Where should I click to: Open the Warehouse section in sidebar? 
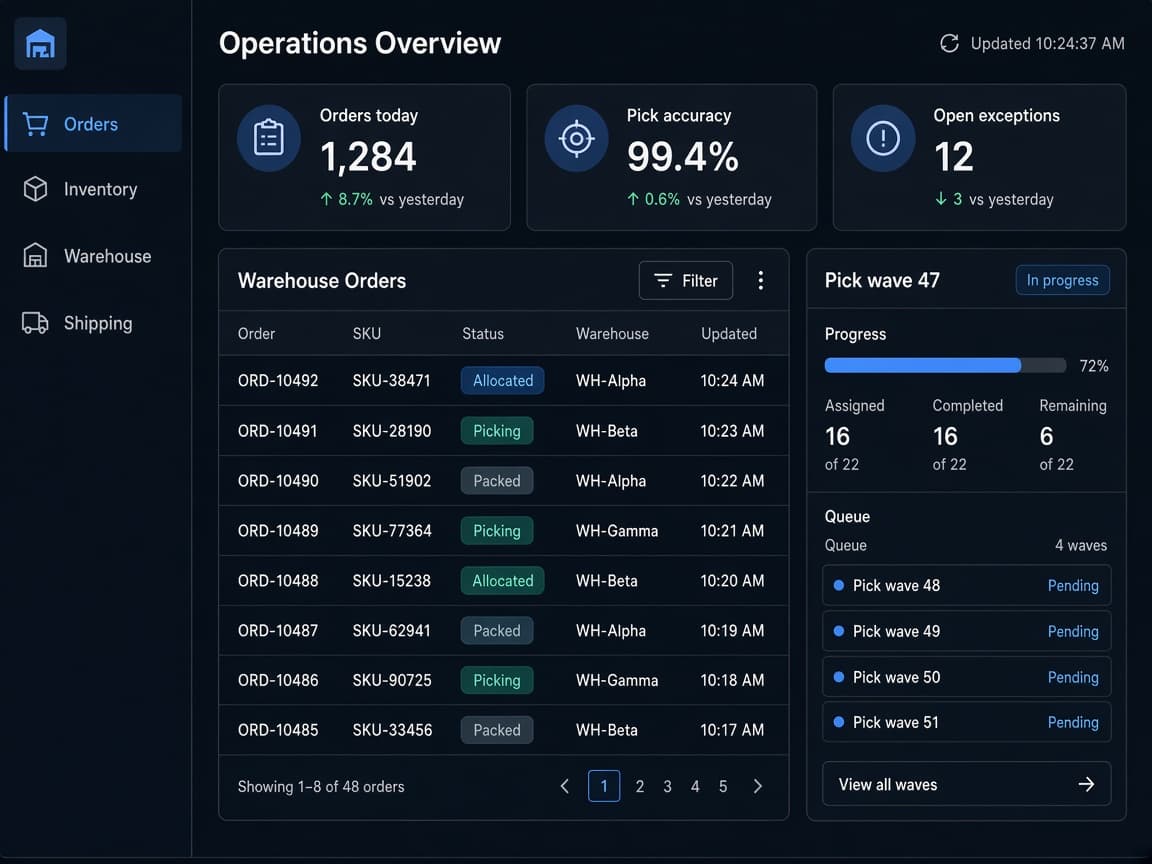pyautogui.click(x=93, y=256)
